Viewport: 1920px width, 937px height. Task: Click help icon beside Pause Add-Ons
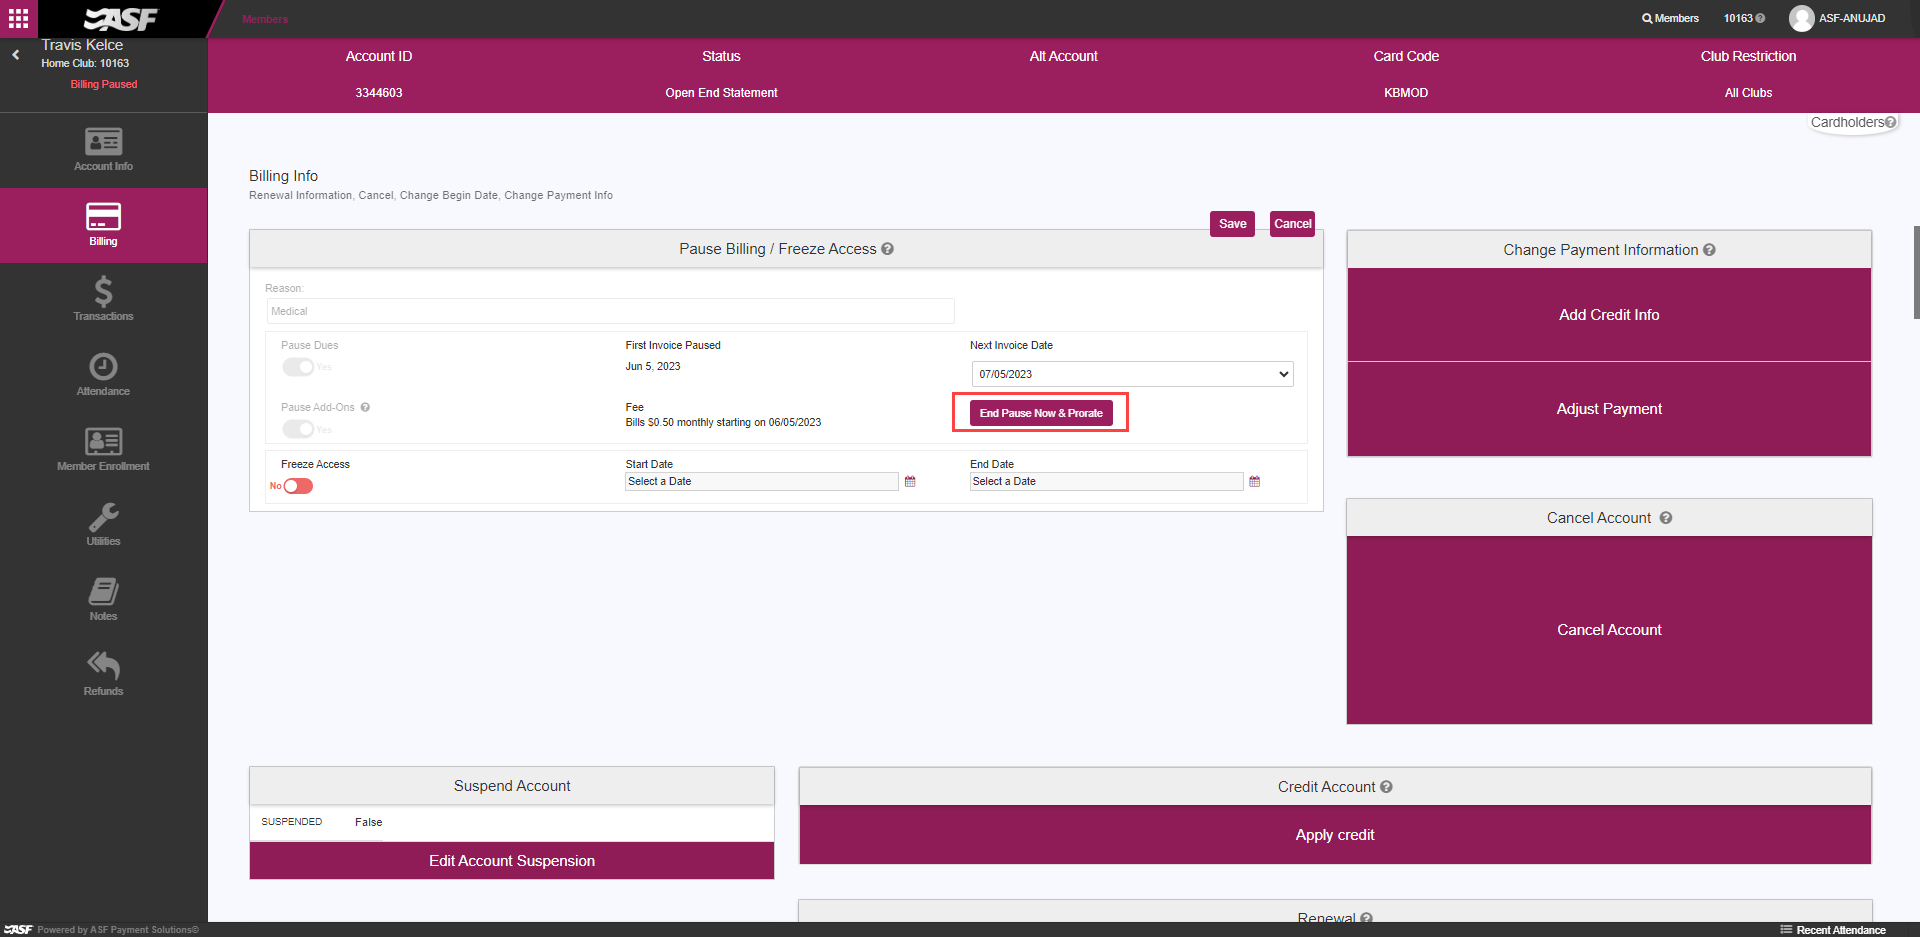pos(365,407)
